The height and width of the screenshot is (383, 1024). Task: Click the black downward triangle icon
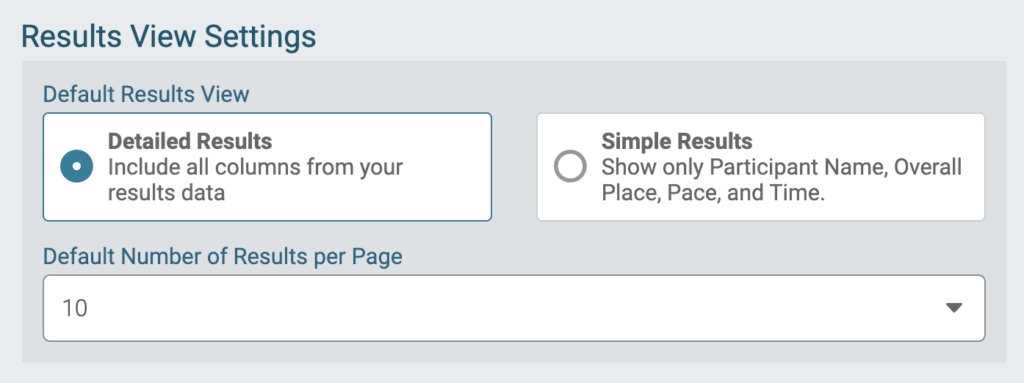[x=954, y=308]
